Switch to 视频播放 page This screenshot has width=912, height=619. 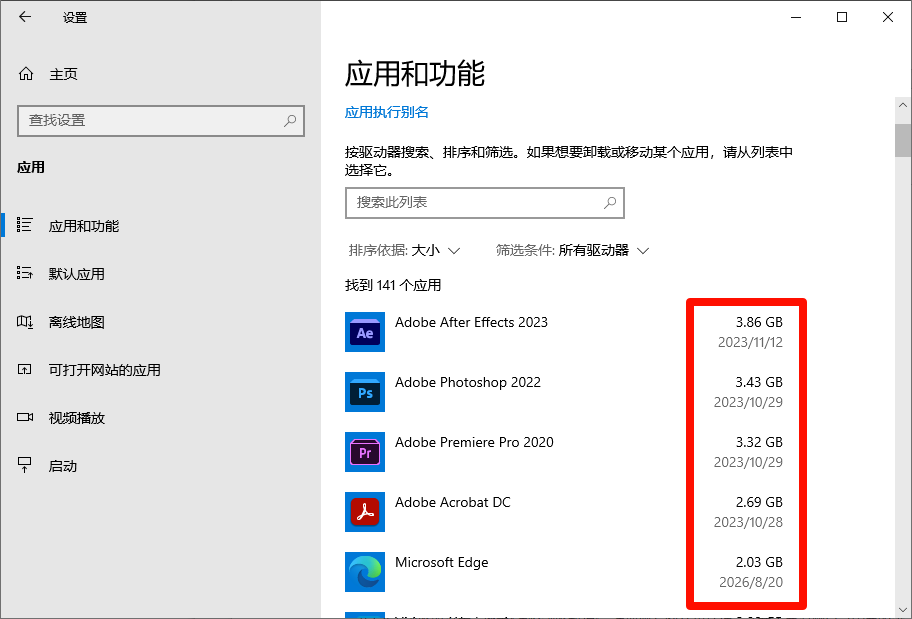pyautogui.click(x=161, y=418)
